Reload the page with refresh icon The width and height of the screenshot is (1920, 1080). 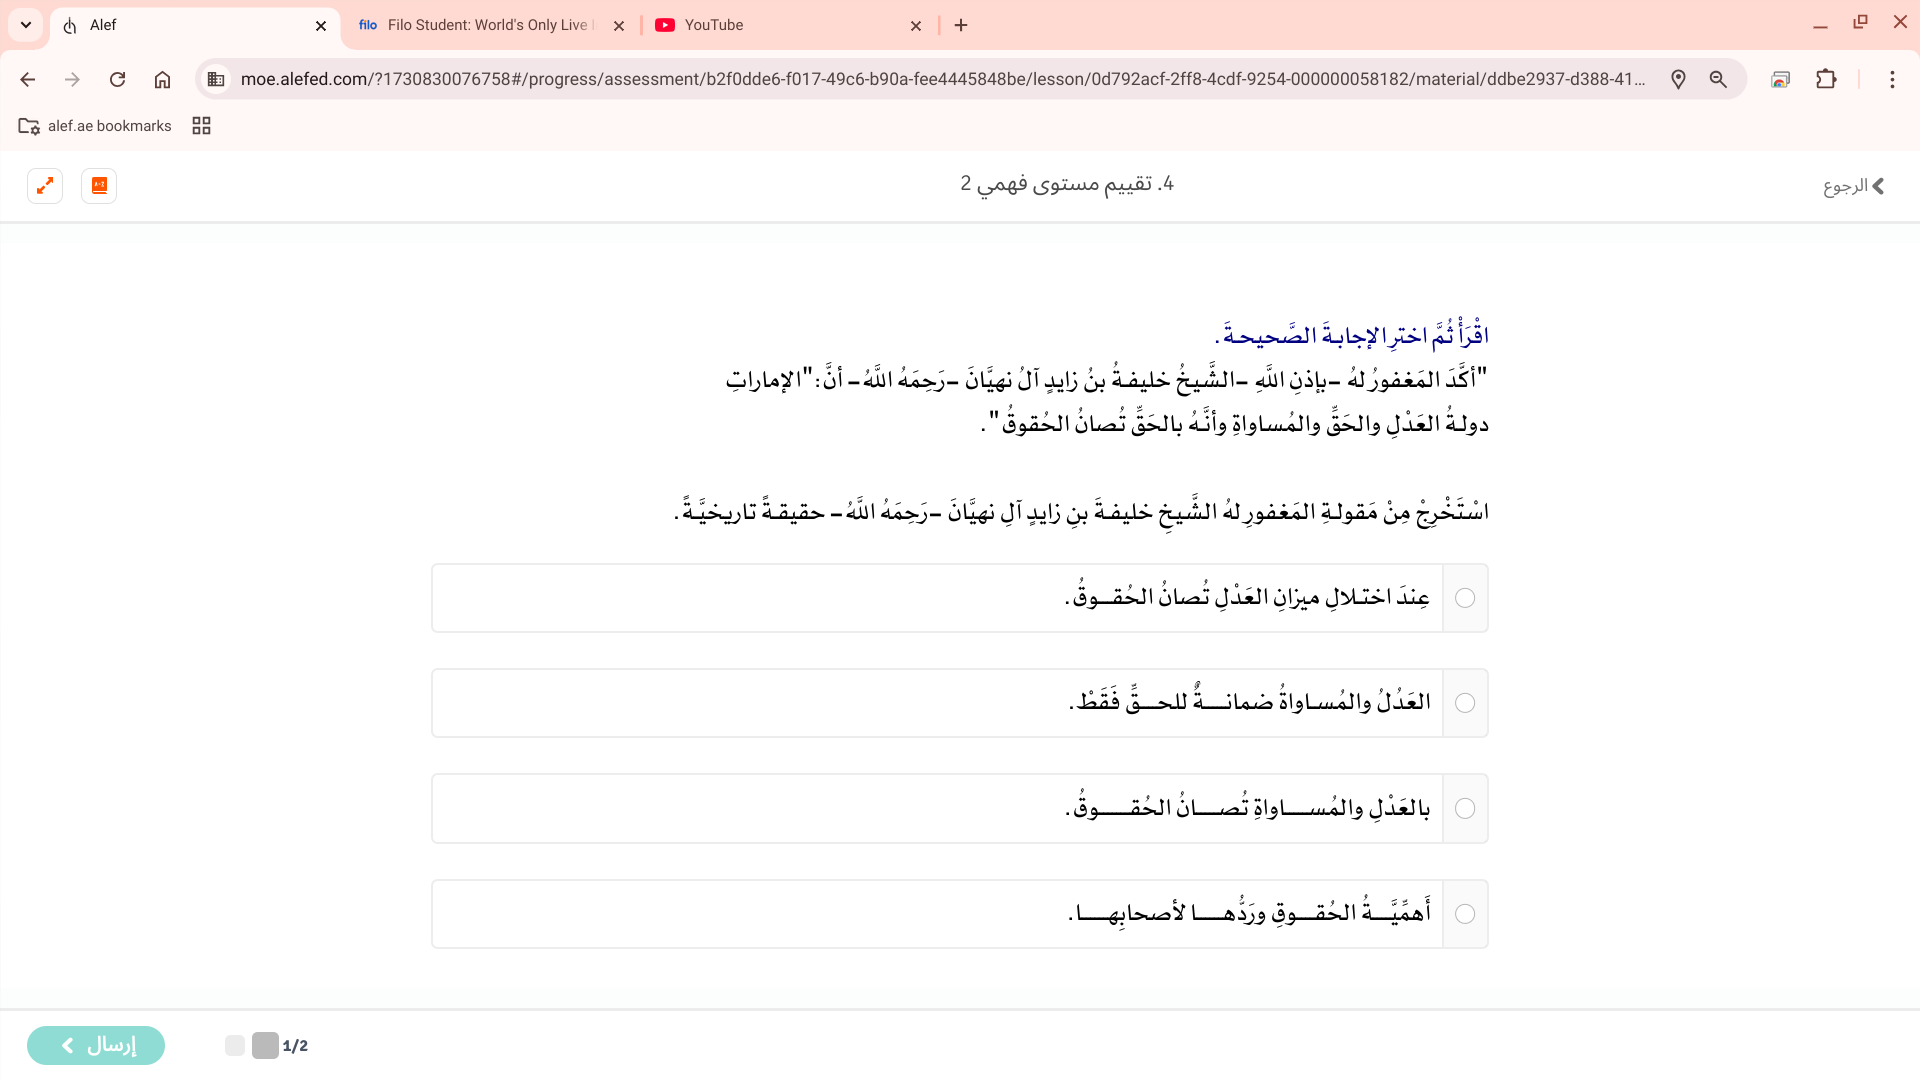pyautogui.click(x=117, y=79)
